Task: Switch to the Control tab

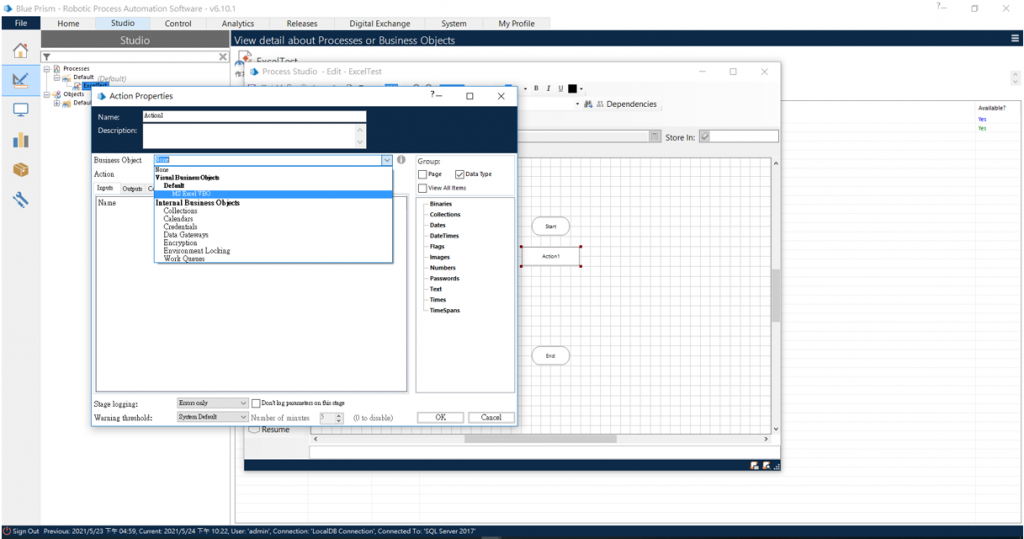Action: pos(178,24)
